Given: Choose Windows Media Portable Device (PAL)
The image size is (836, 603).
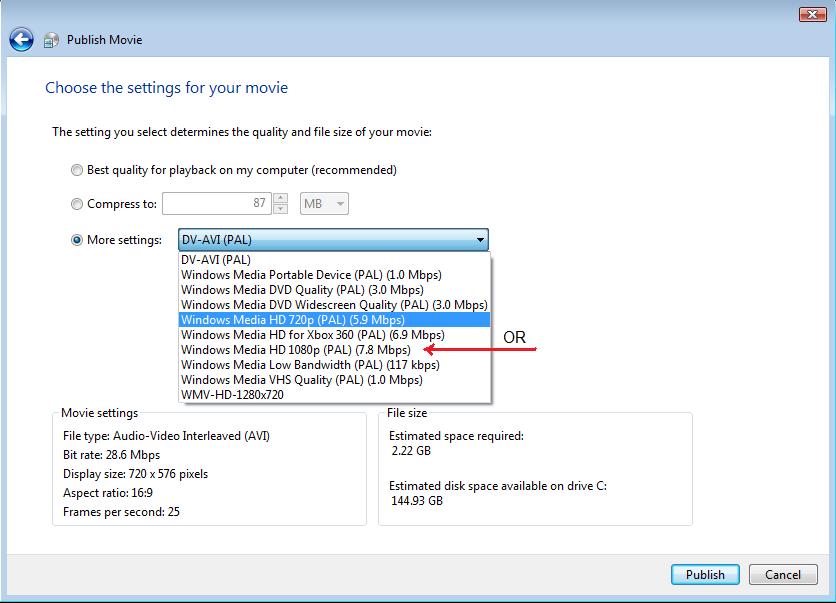Looking at the screenshot, I should 311,275.
